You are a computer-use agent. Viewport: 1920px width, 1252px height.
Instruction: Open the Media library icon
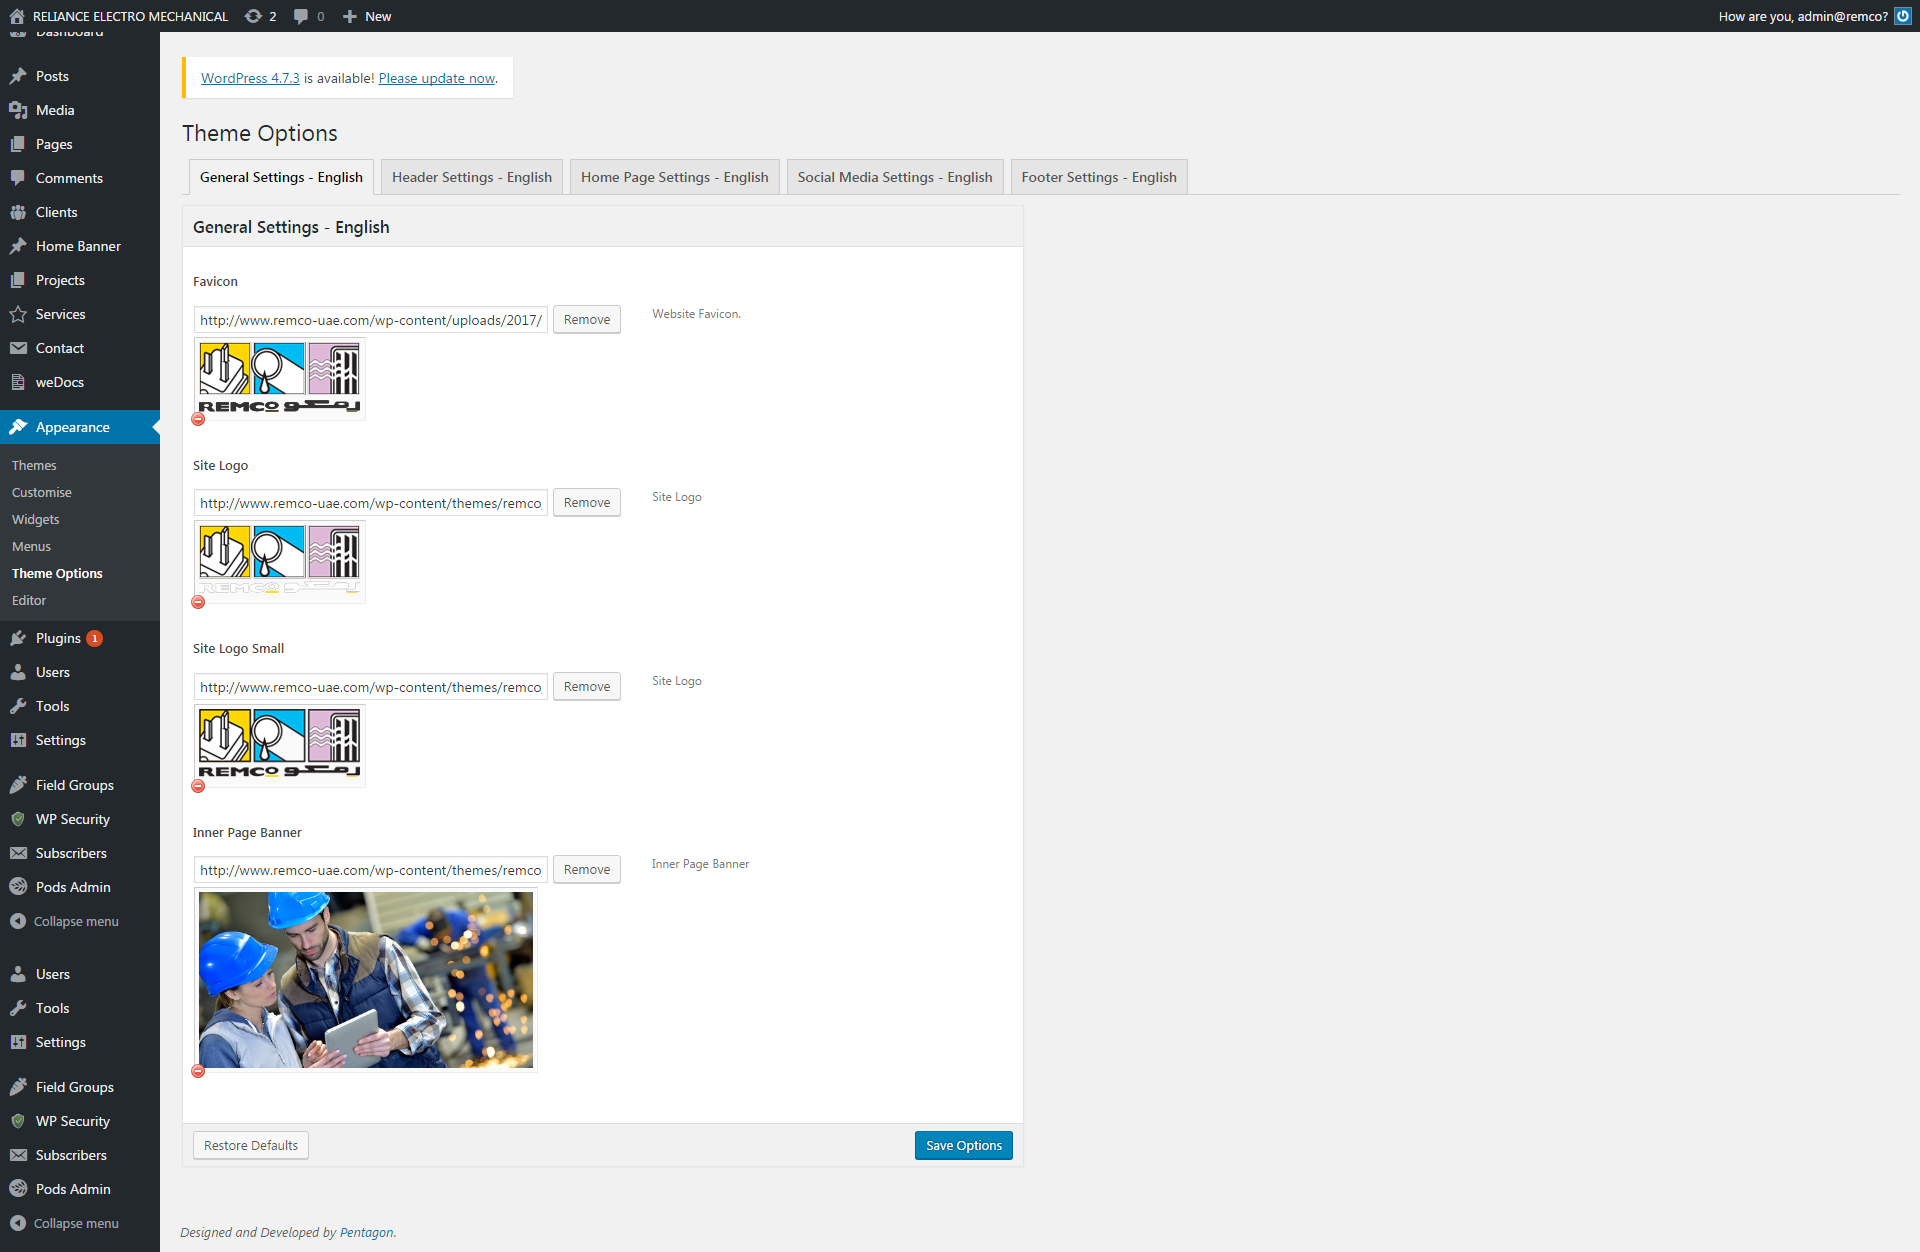tap(18, 110)
